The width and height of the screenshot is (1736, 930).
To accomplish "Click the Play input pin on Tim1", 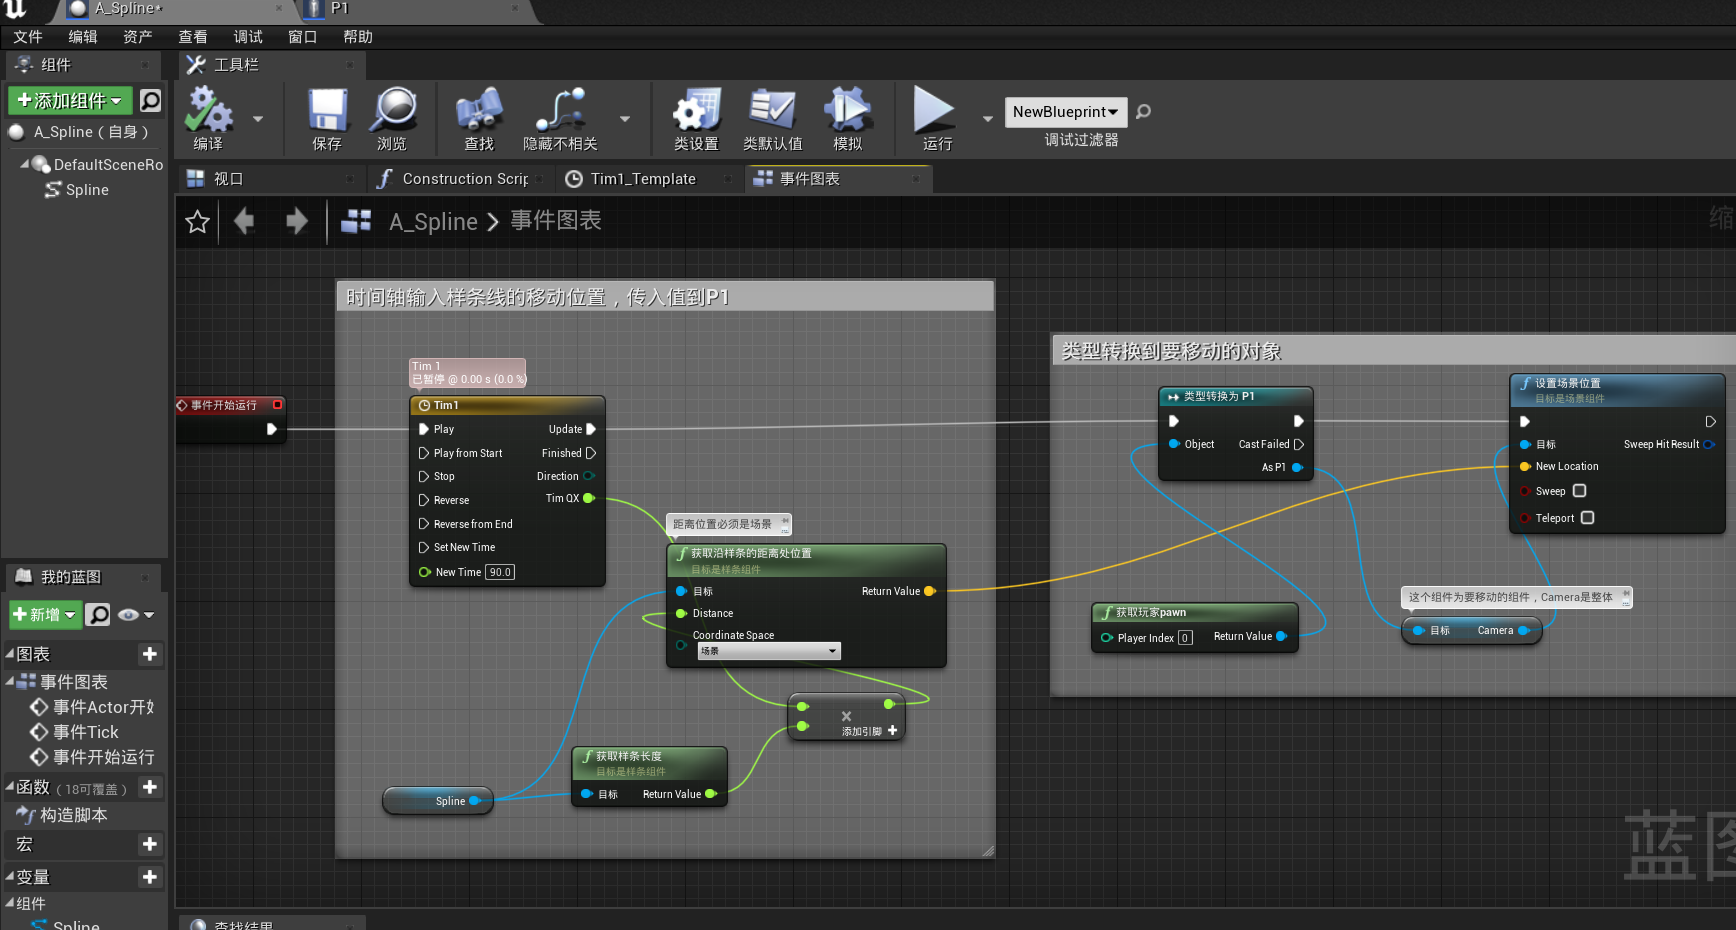I will pos(424,429).
